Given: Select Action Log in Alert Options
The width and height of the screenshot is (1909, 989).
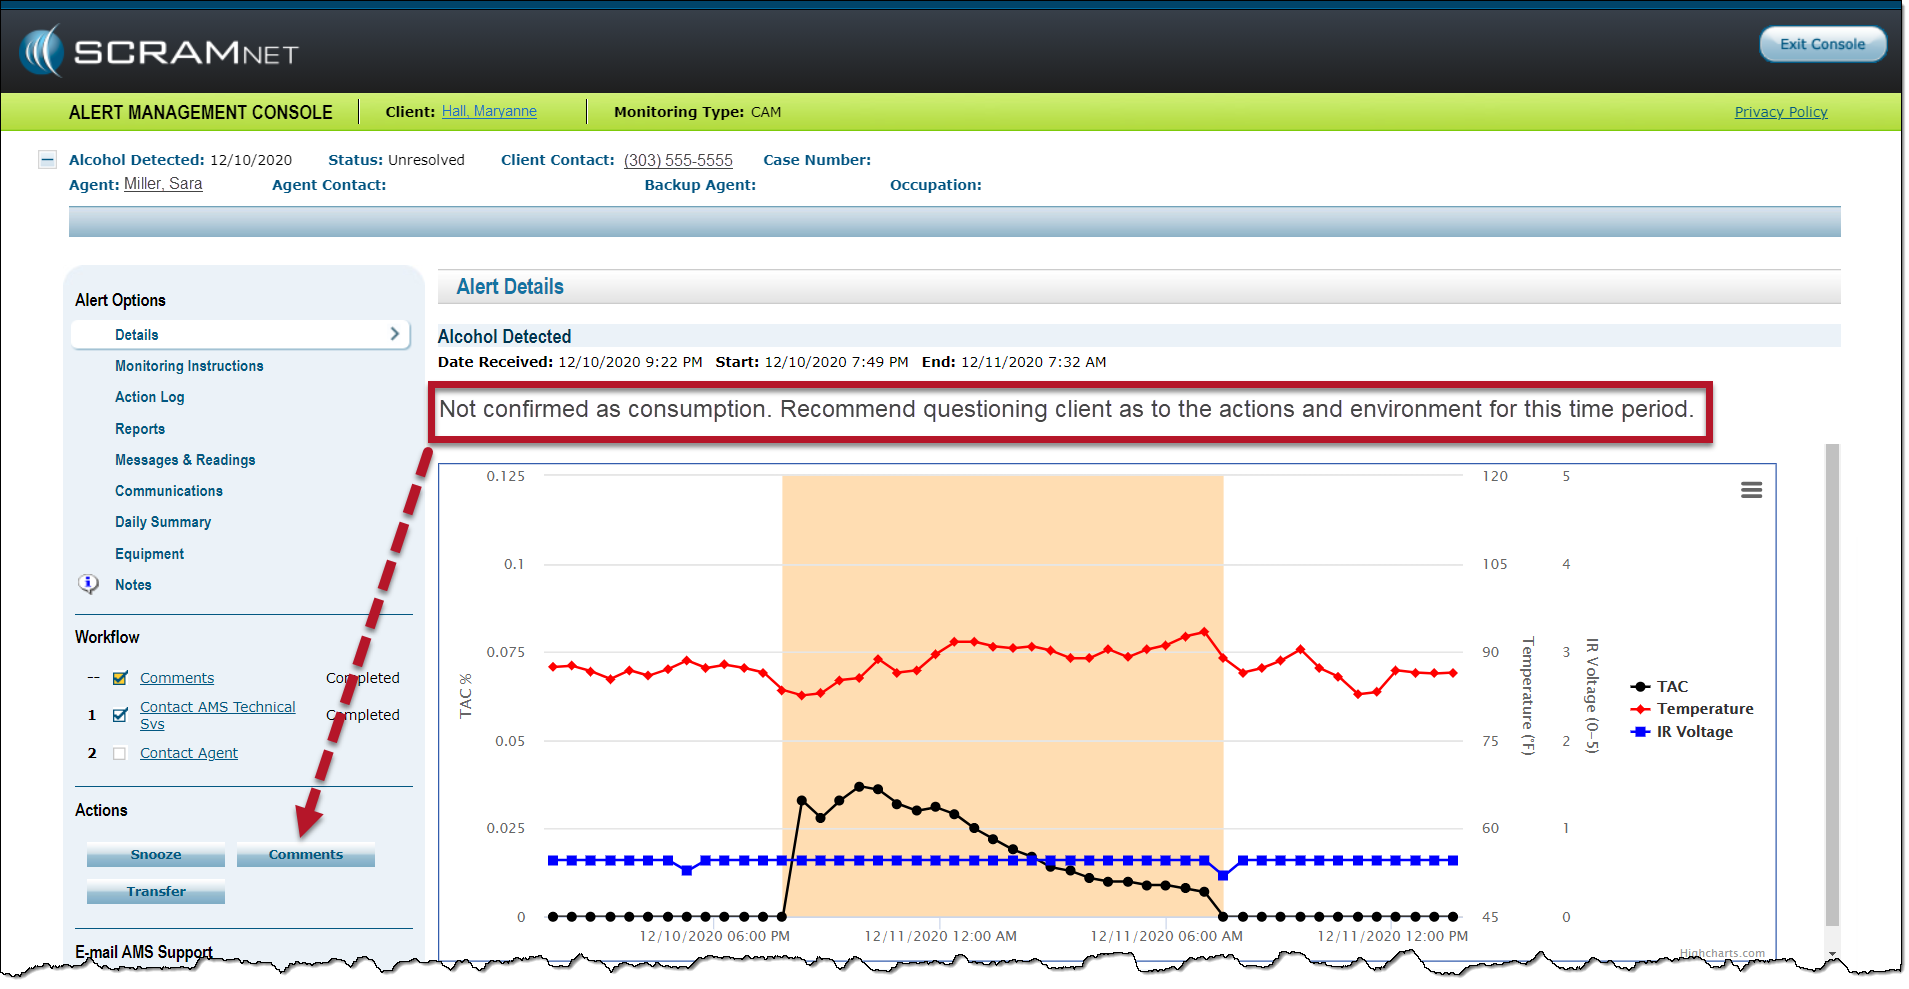Looking at the screenshot, I should pos(149,397).
